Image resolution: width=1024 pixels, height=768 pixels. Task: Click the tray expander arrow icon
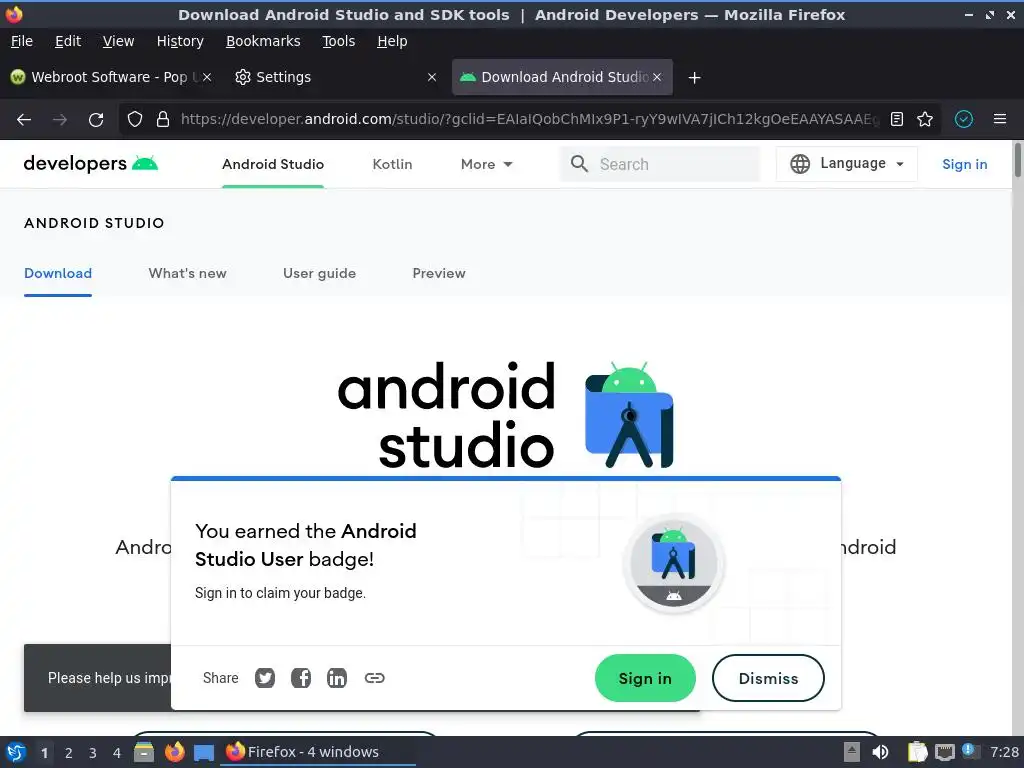852,752
